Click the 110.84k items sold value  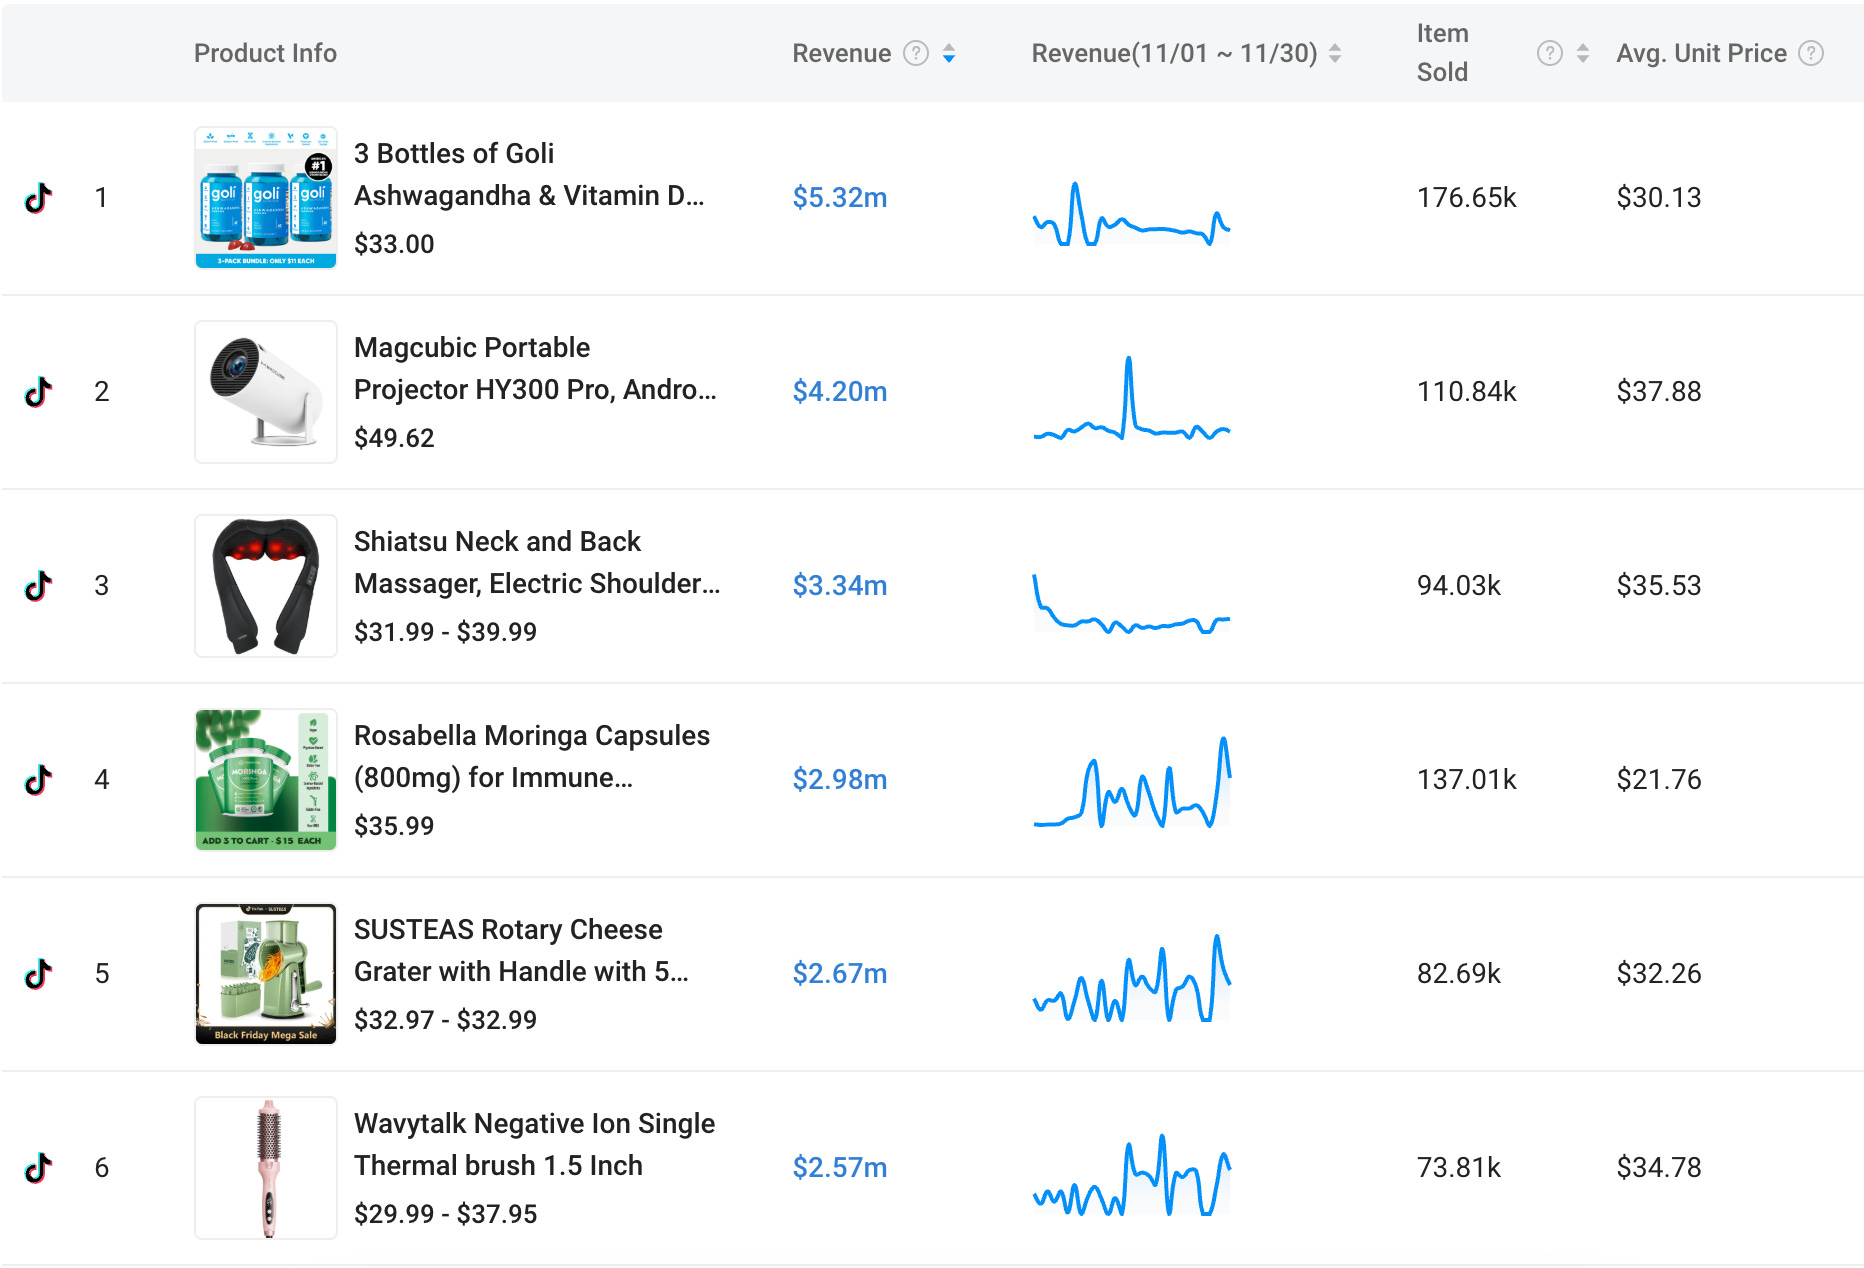[1466, 392]
